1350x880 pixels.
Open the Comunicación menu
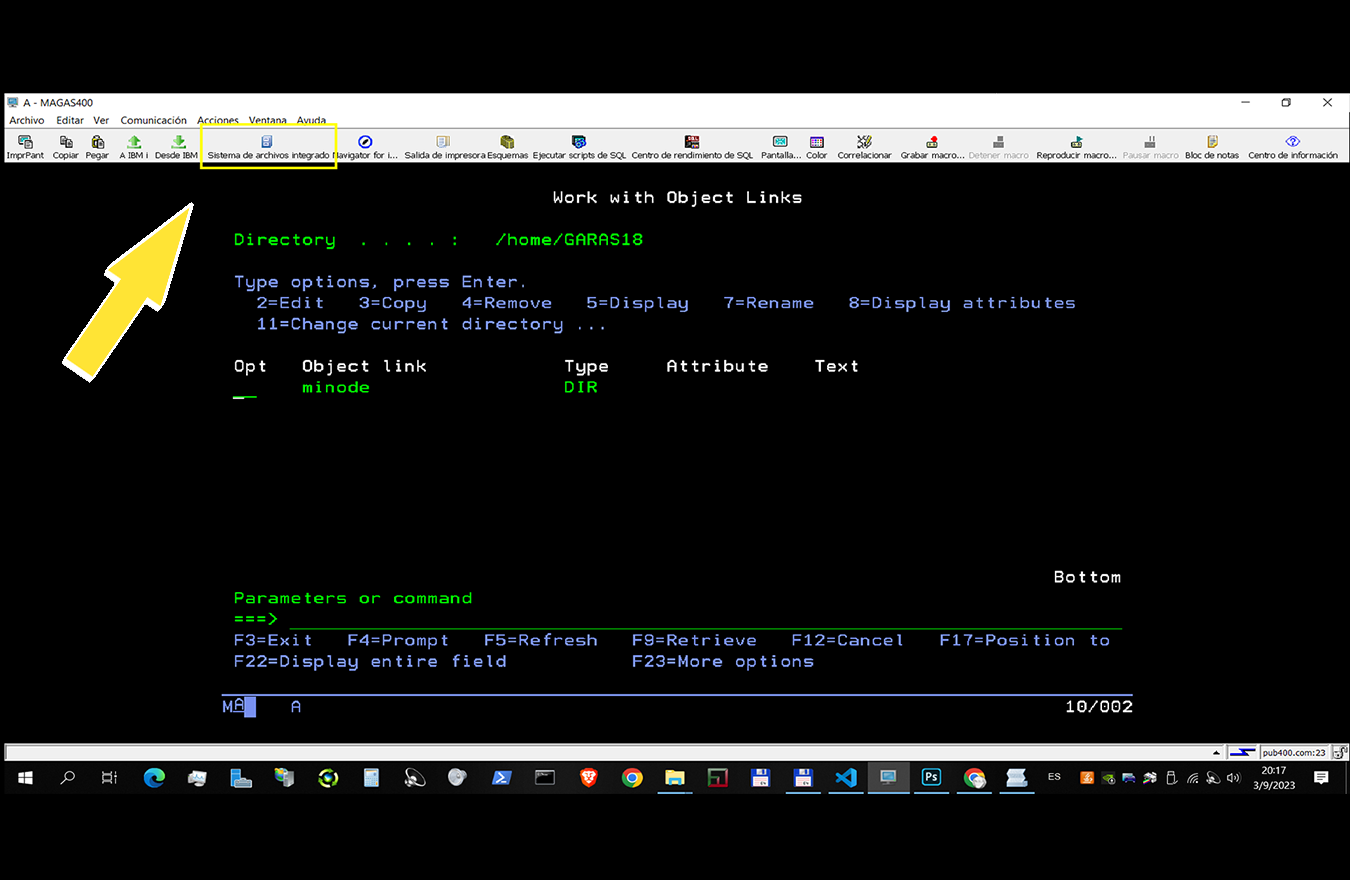coord(153,120)
